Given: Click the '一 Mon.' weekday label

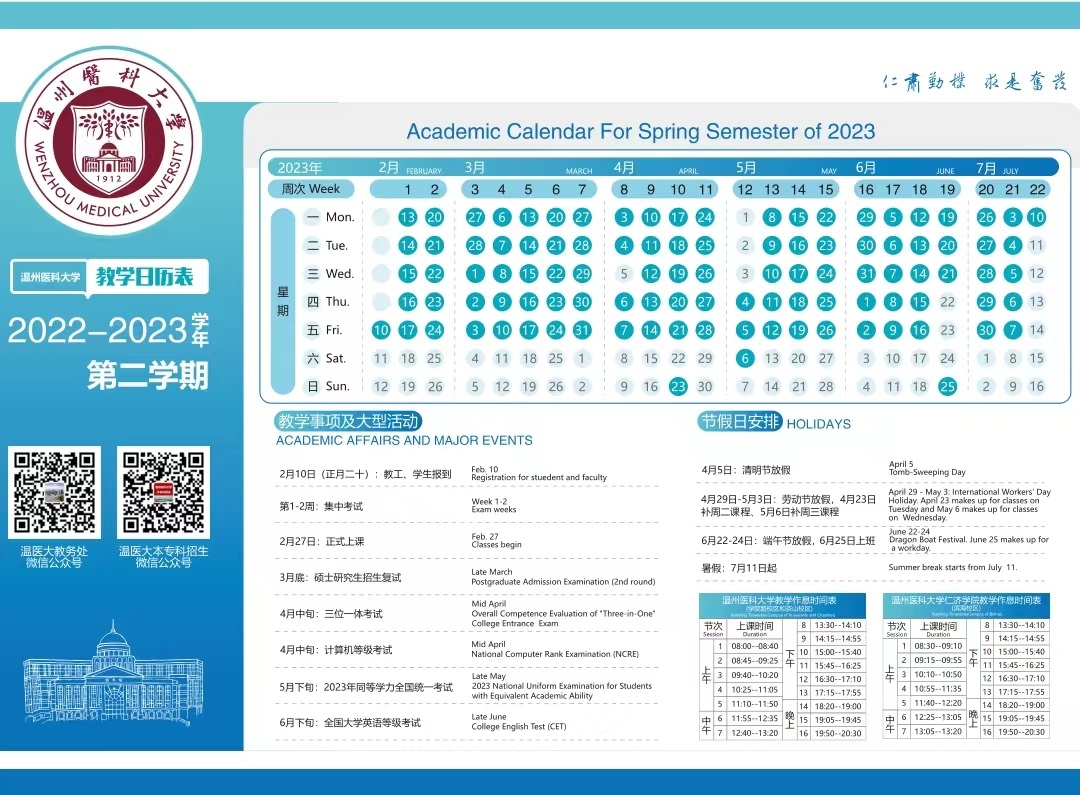Looking at the screenshot, I should pyautogui.click(x=331, y=217).
